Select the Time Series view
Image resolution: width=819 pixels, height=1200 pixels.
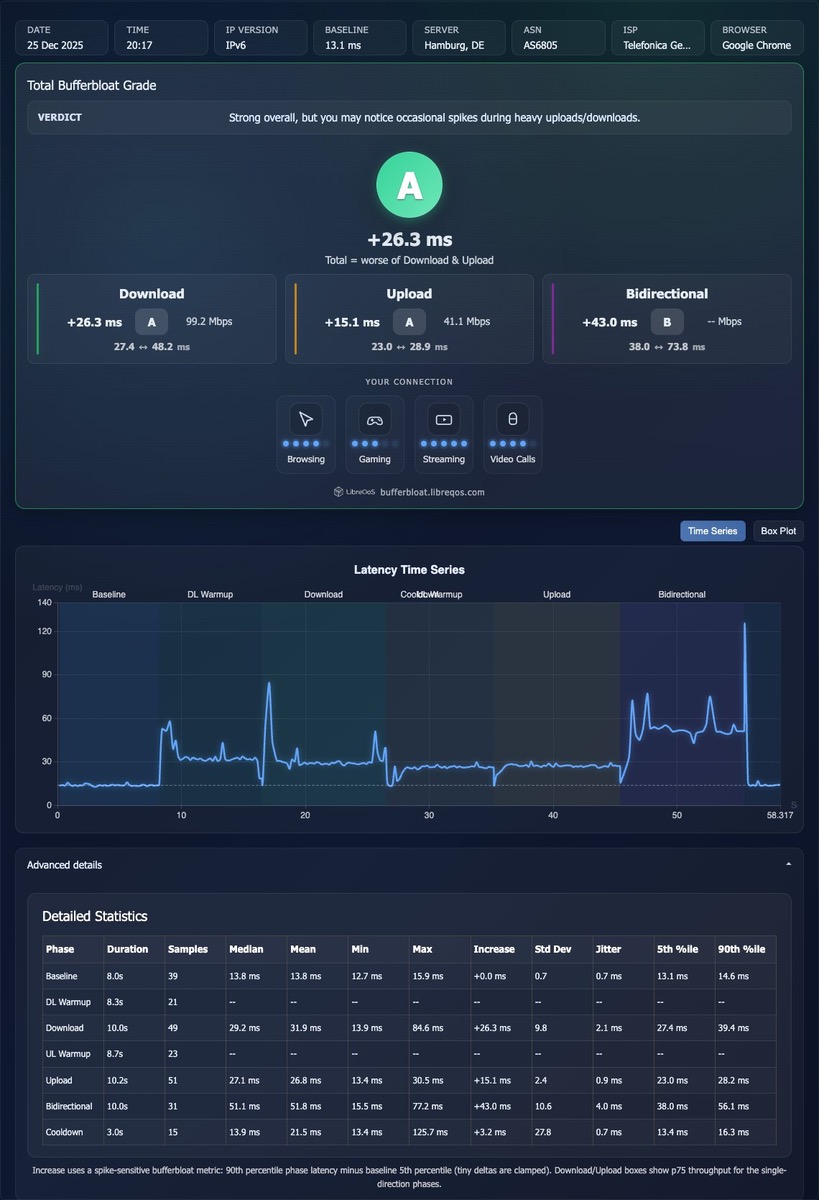tap(713, 531)
